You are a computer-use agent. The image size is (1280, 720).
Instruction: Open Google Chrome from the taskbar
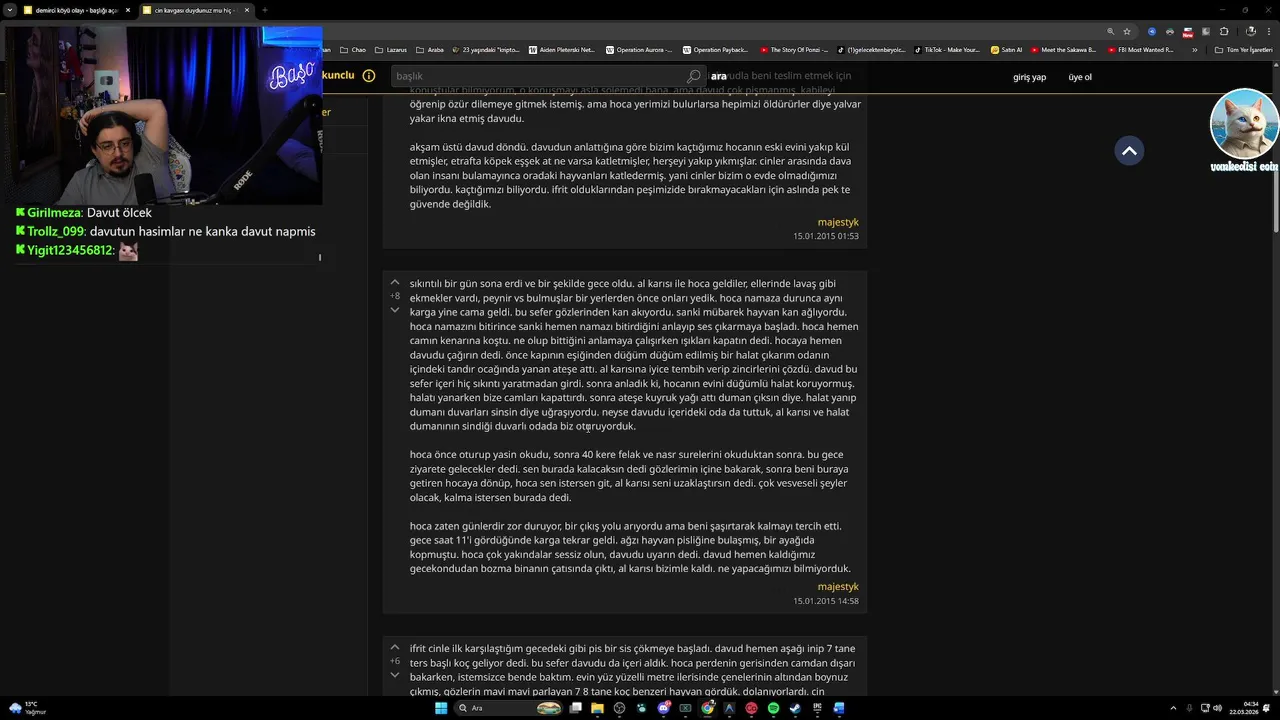tap(707, 708)
